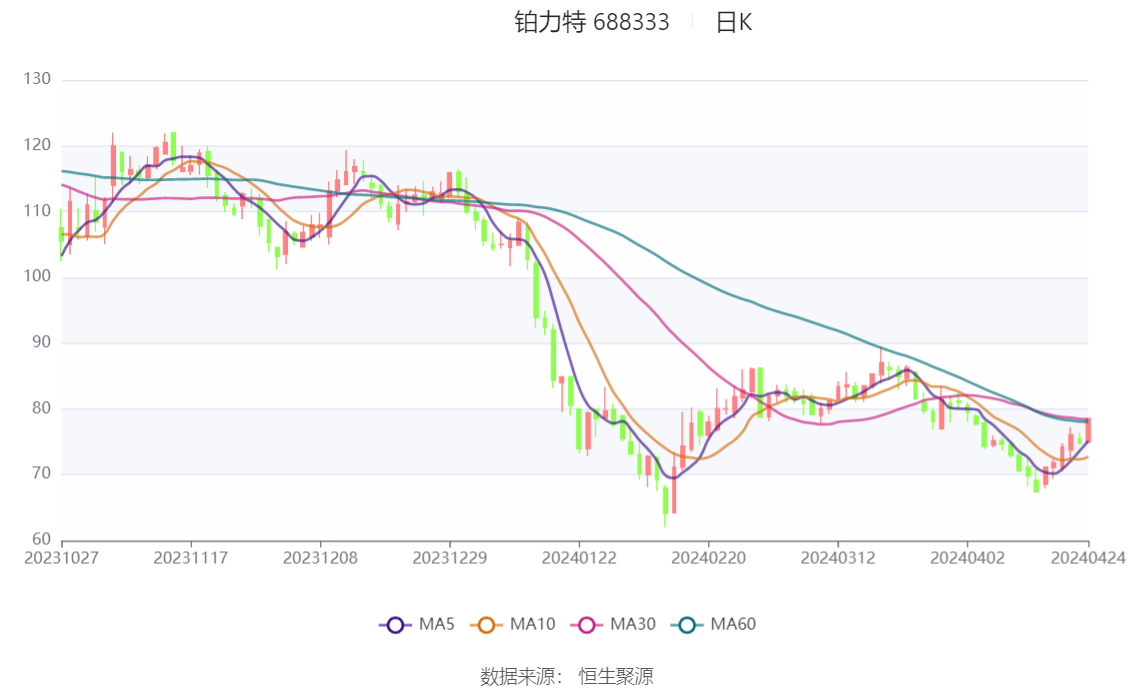
Task: Click the 130 price axis label
Action: (x=37, y=79)
